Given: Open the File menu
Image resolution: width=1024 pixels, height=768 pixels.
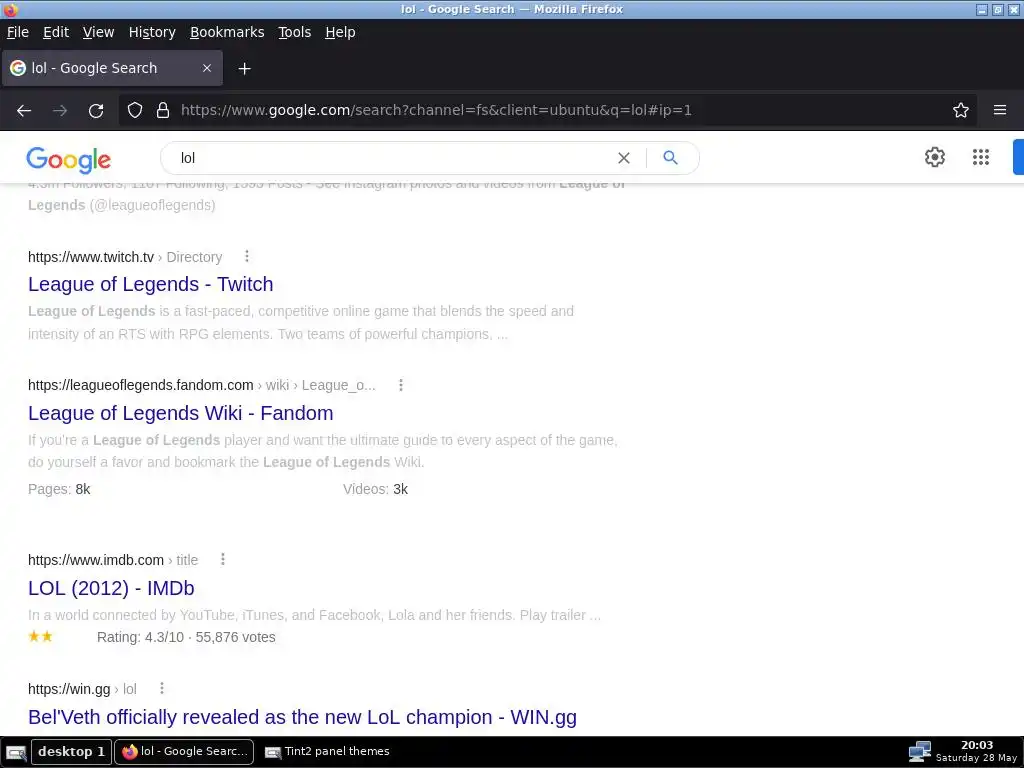Looking at the screenshot, I should click(18, 32).
